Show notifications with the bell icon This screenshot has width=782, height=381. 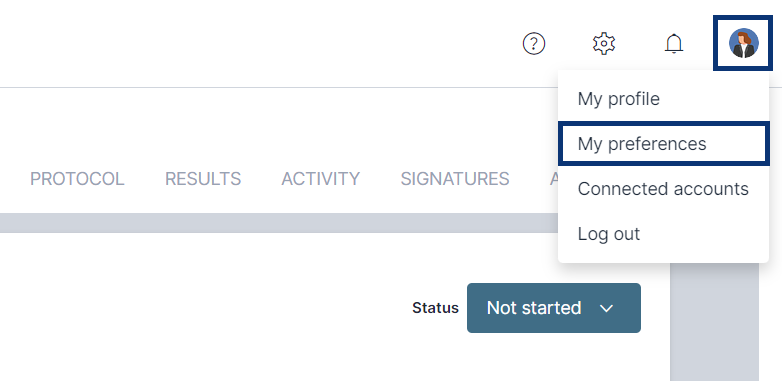pyautogui.click(x=674, y=44)
